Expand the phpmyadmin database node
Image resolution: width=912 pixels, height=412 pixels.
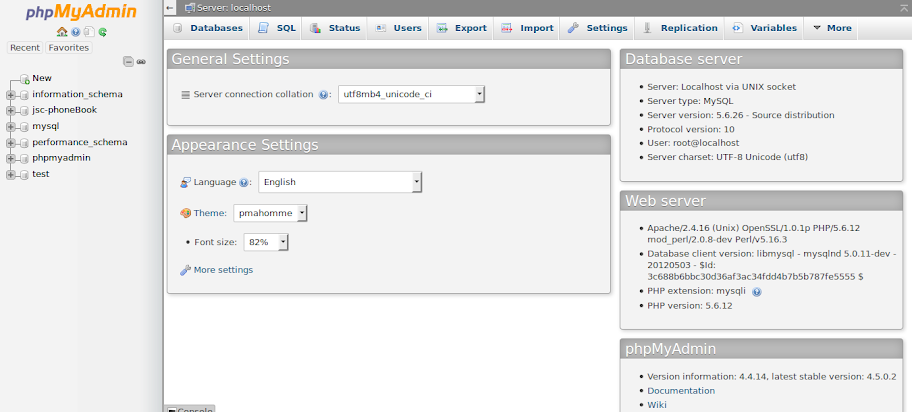(10, 158)
